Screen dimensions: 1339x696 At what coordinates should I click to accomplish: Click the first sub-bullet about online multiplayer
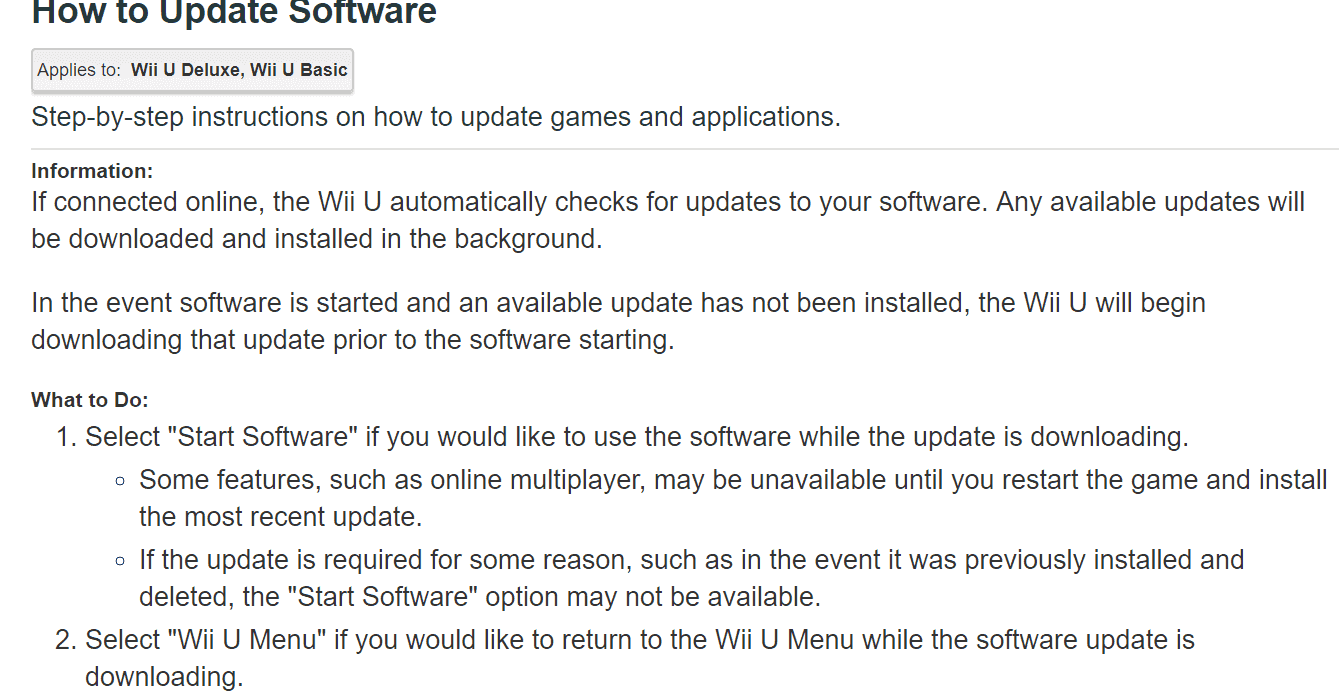click(733, 480)
